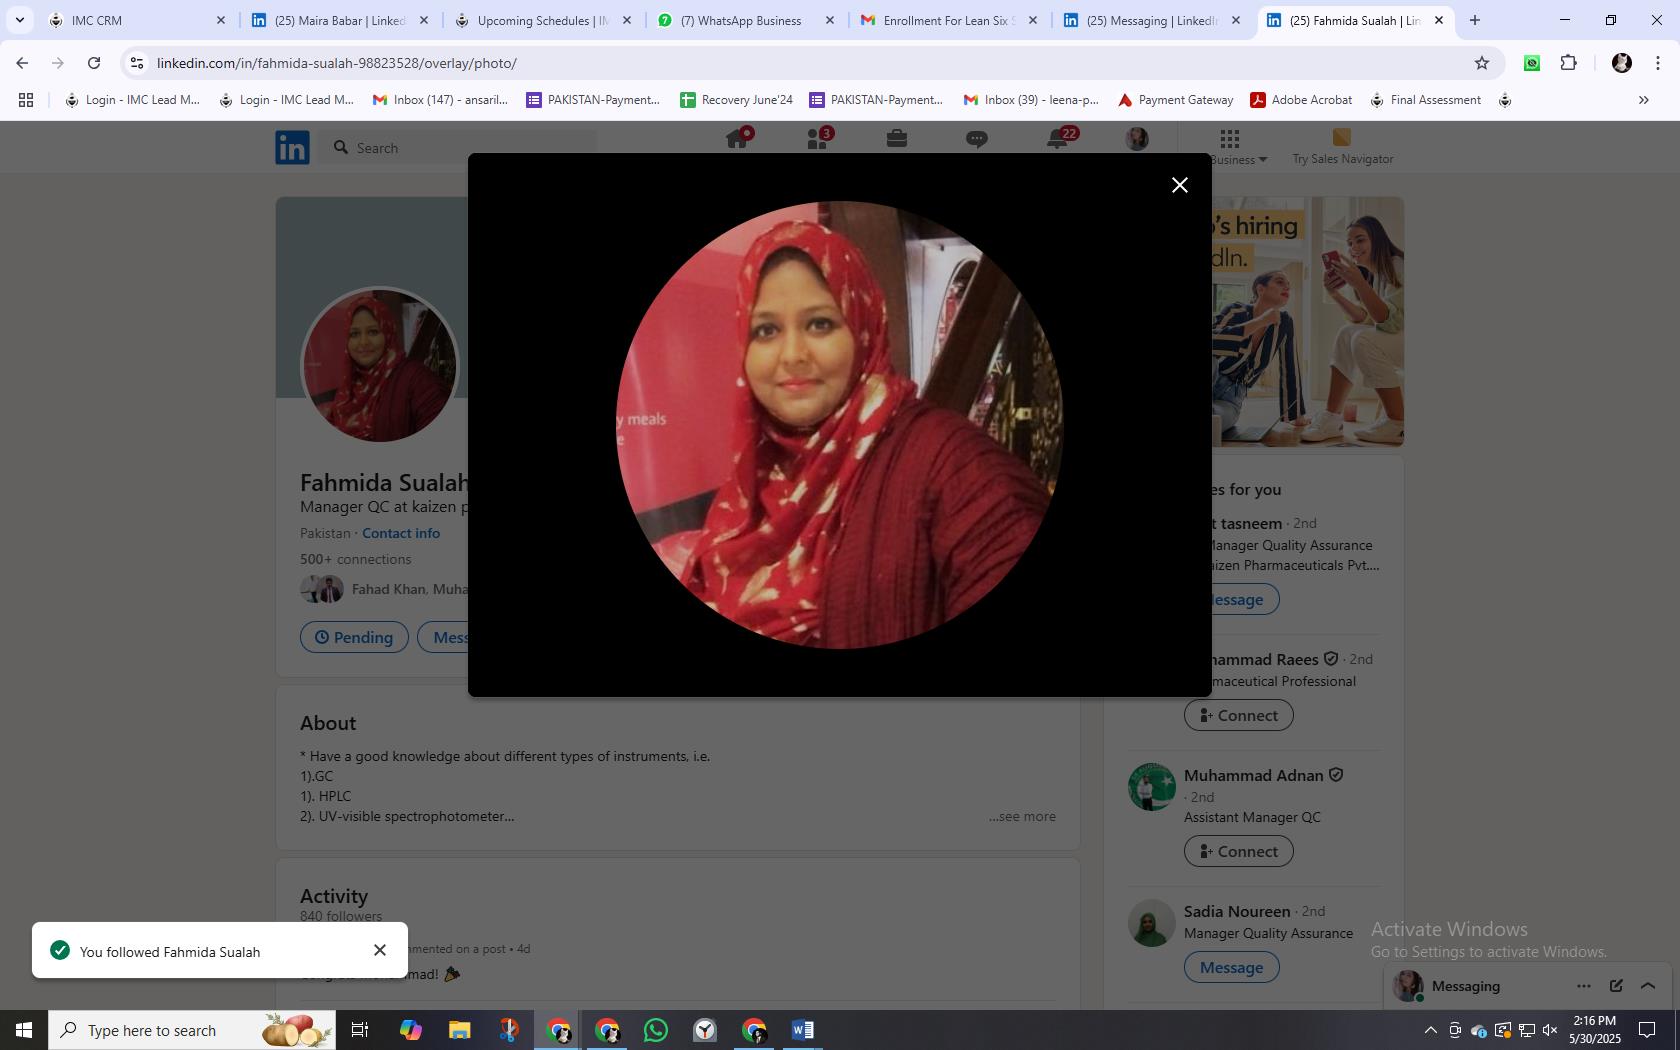The image size is (1680, 1050).
Task: Open the Windows Start menu
Action: coord(24,1030)
